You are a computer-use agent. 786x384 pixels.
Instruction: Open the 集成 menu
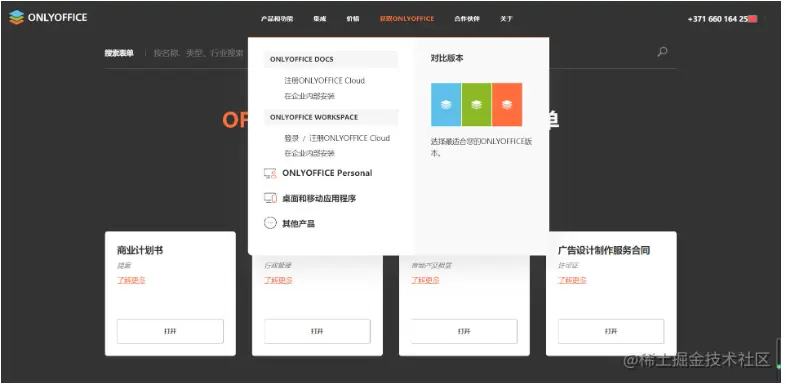coord(319,19)
